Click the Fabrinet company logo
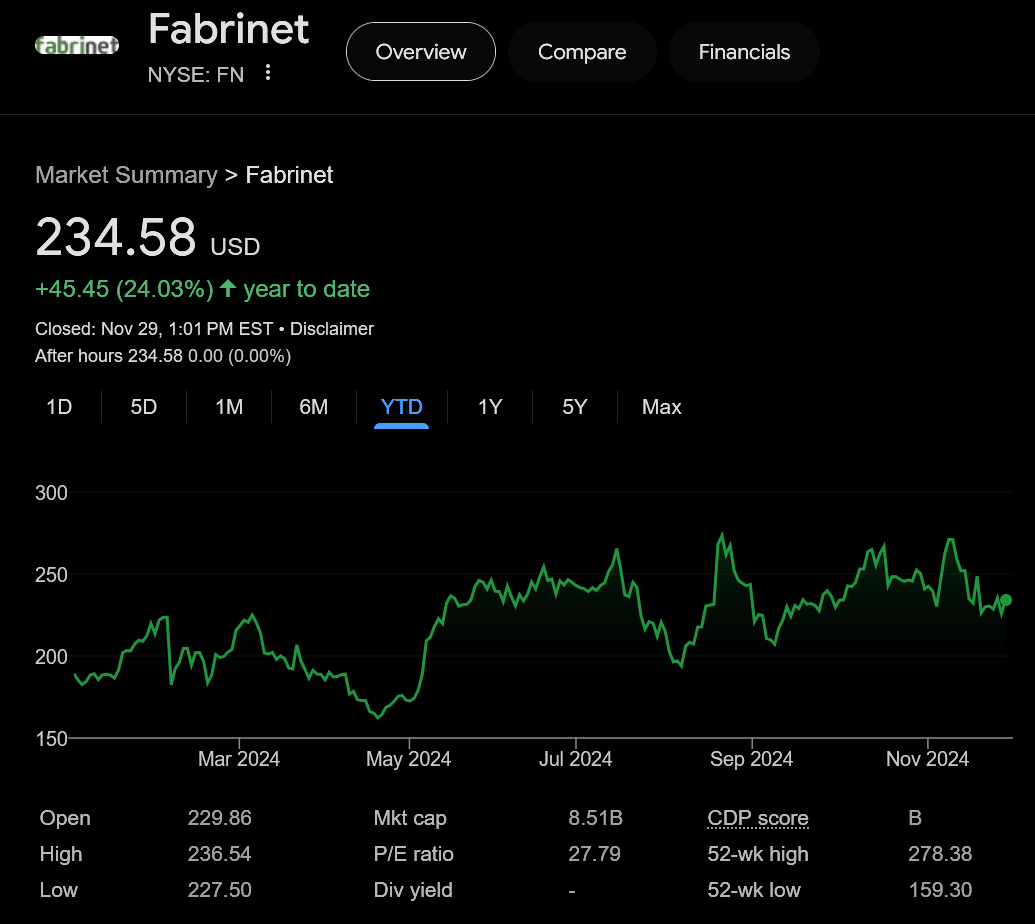 click(77, 45)
